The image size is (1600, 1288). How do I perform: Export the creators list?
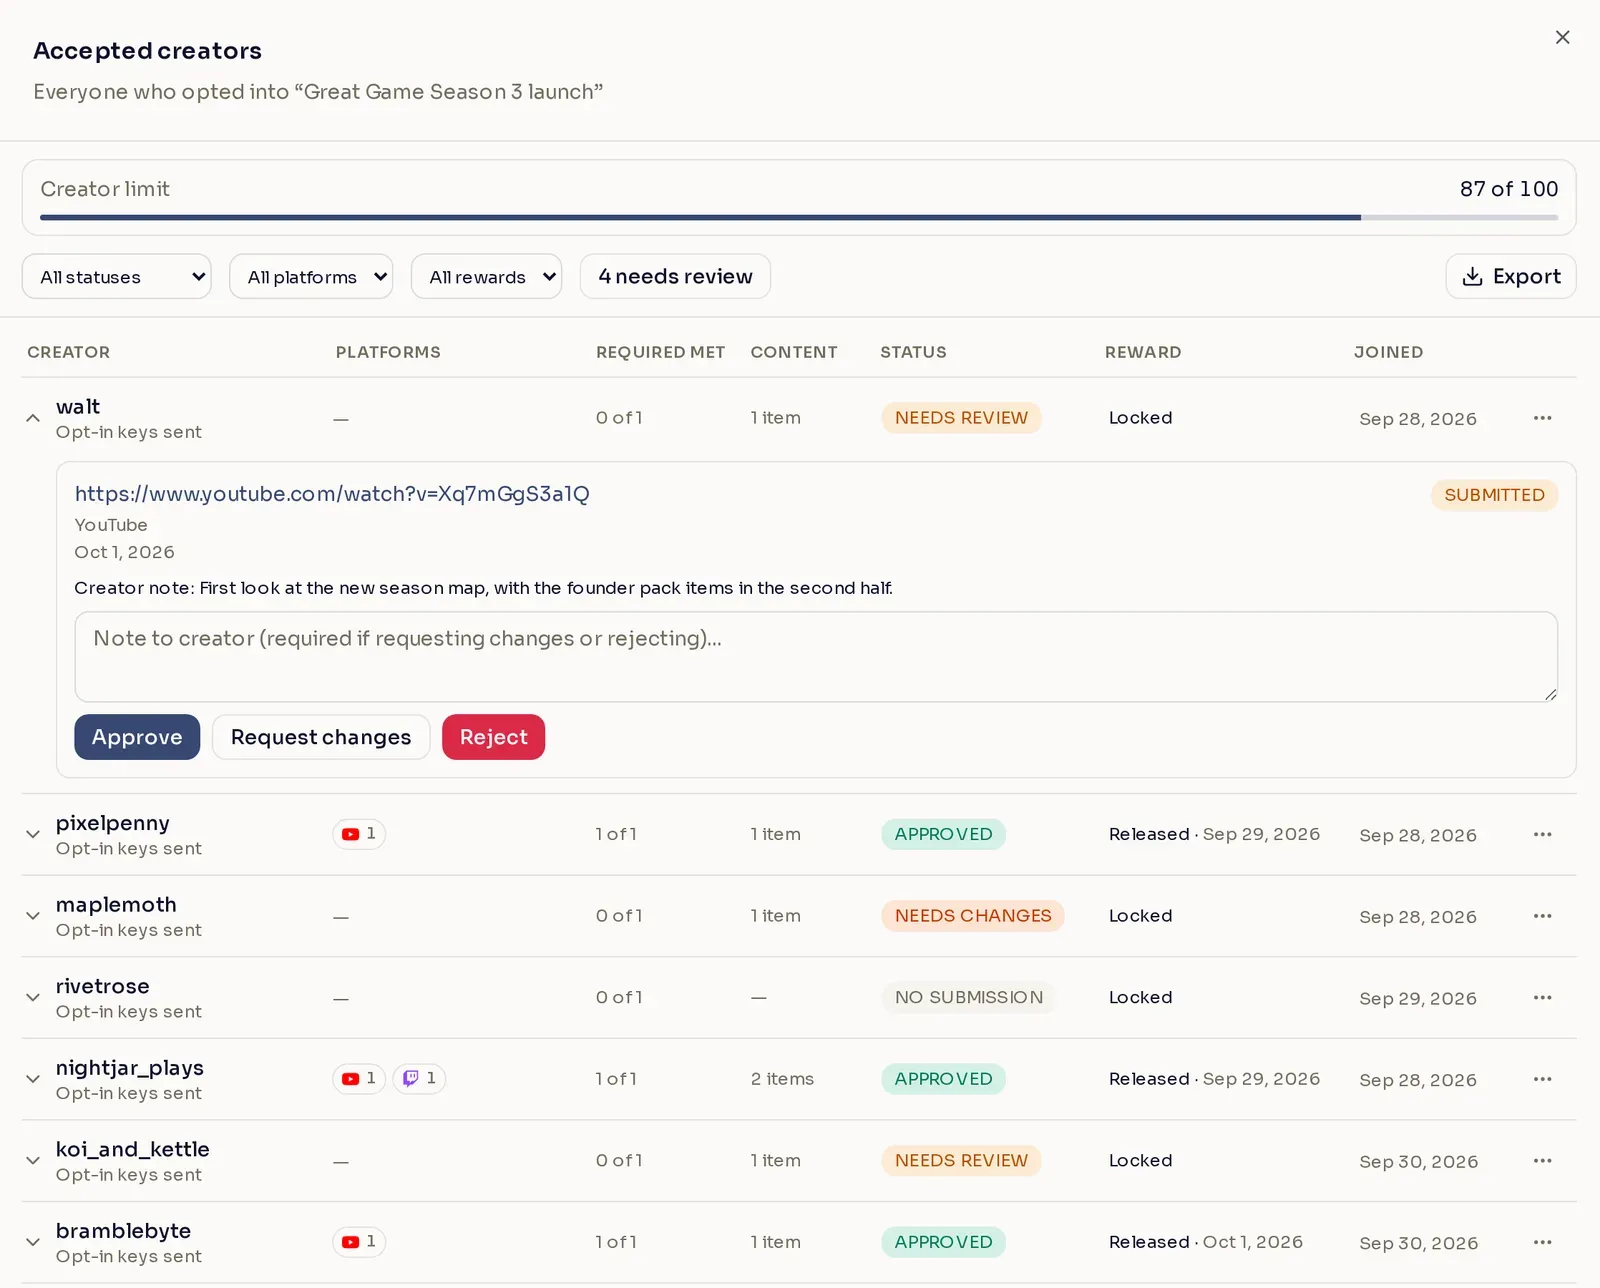click(x=1511, y=277)
